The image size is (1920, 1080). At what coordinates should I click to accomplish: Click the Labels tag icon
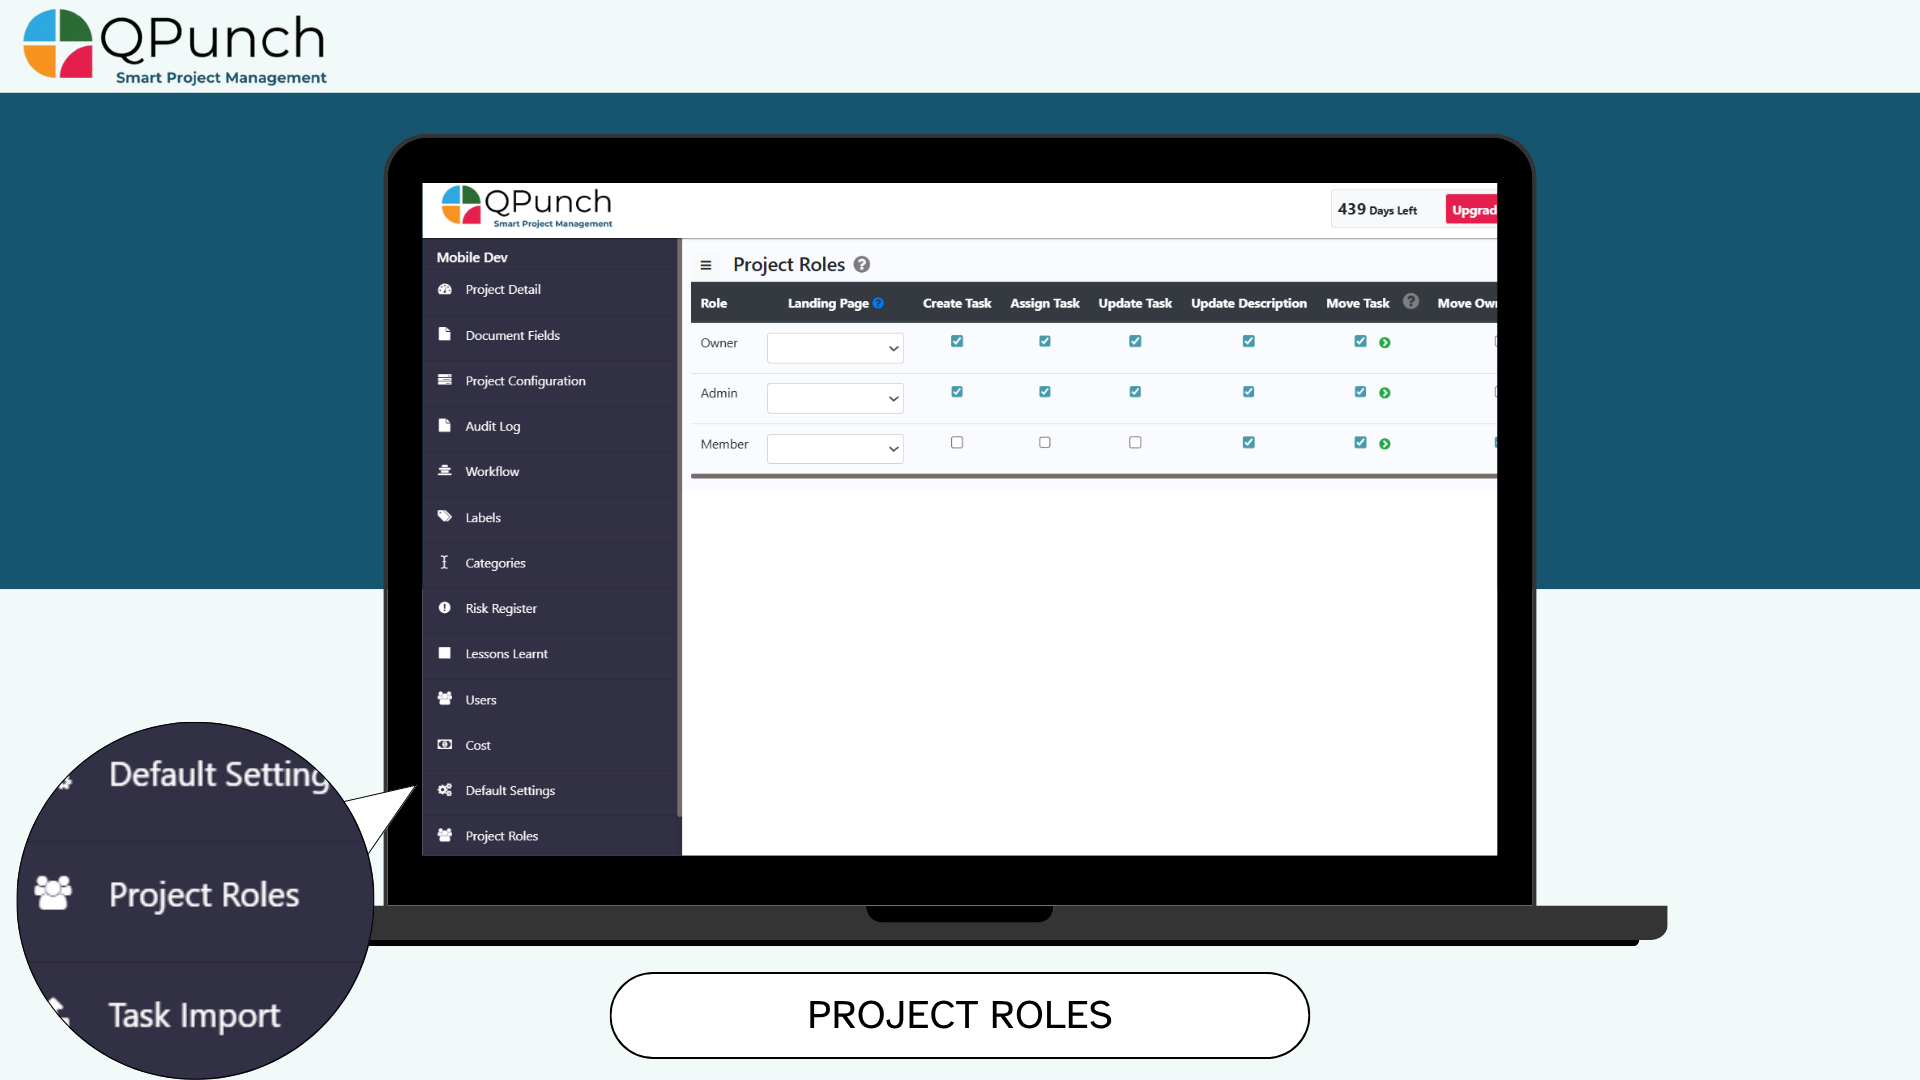click(x=445, y=516)
